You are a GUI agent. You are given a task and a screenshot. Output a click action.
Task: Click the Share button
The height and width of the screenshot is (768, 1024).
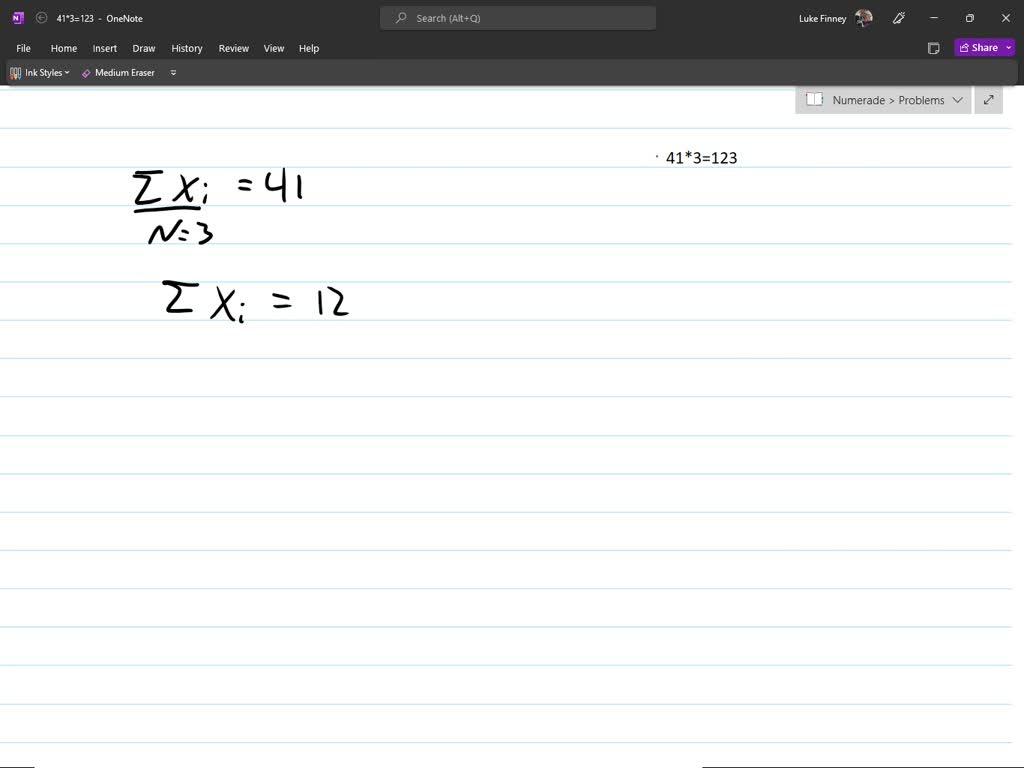[977, 48]
